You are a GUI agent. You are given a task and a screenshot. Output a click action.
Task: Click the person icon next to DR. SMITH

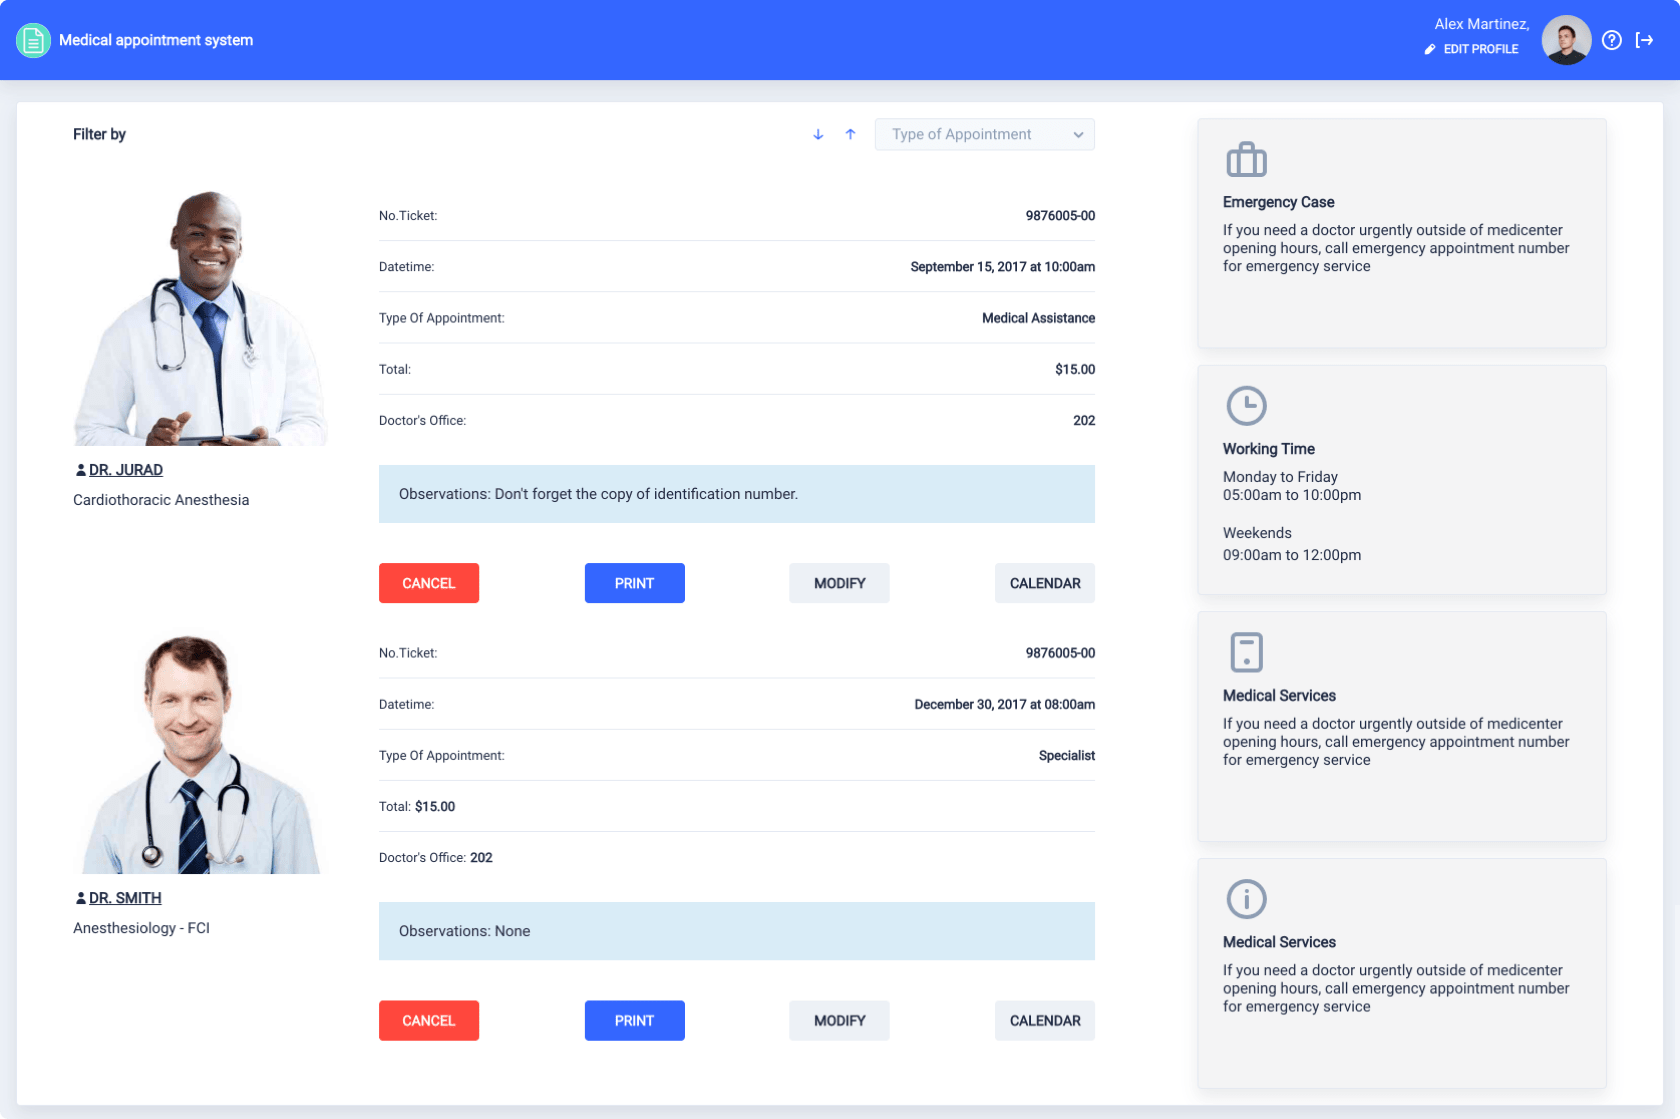tap(81, 898)
